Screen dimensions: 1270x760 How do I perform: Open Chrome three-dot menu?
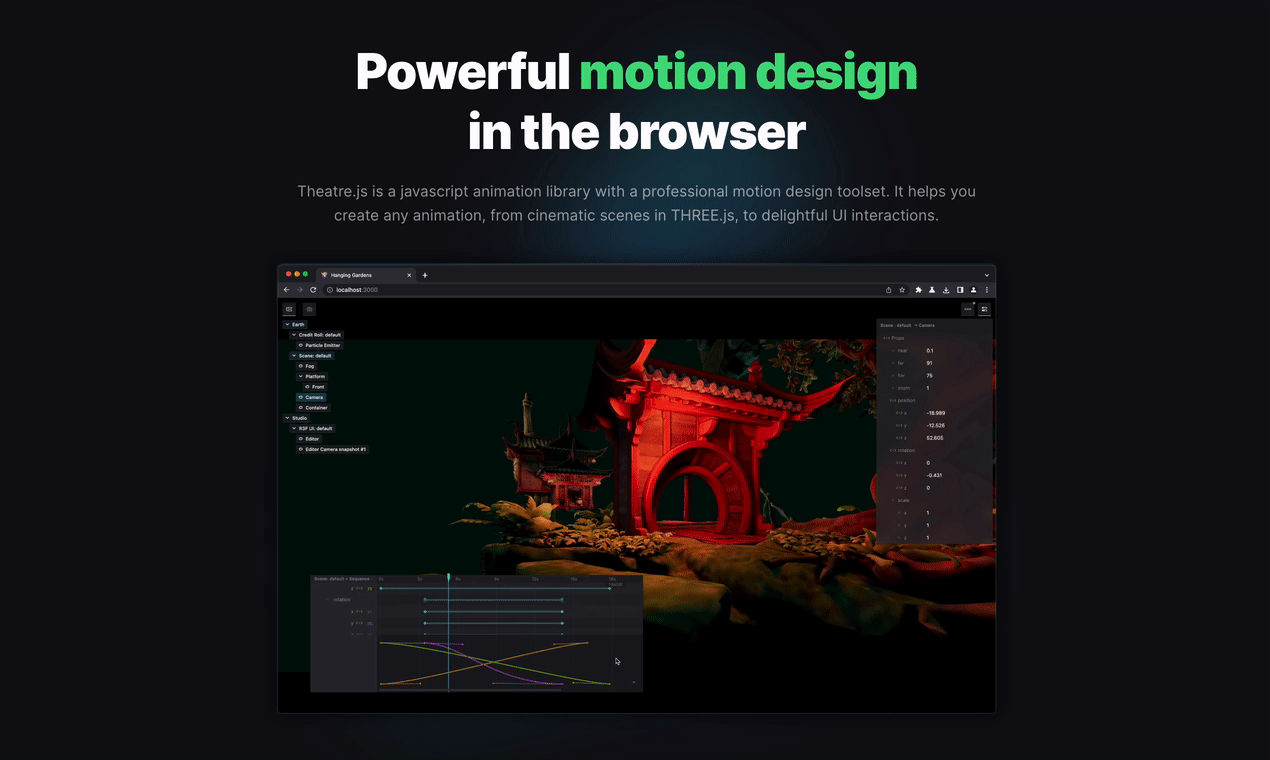pyautogui.click(x=987, y=290)
